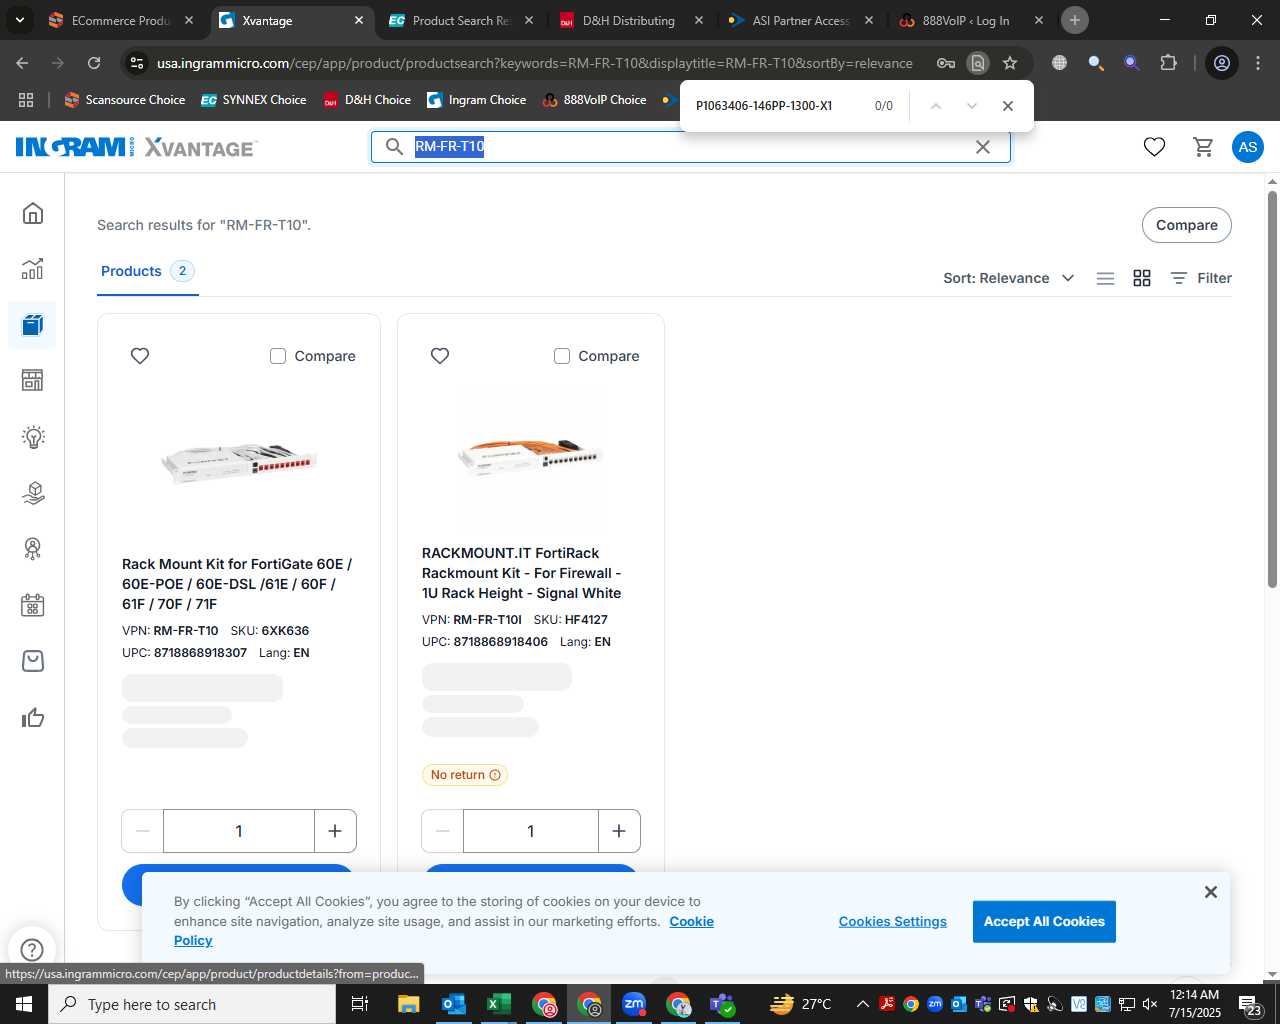Screen dimensions: 1280x1024
Task: Close the find-in-page bar
Action: [x=1008, y=106]
